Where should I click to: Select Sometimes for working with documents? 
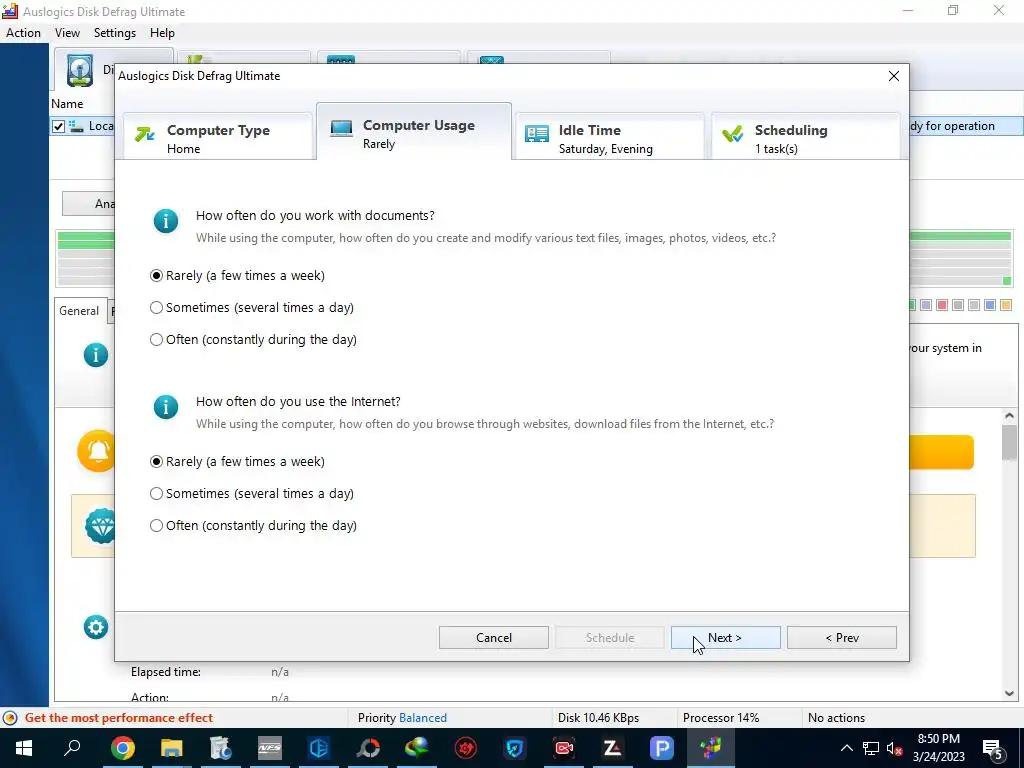pos(252,308)
